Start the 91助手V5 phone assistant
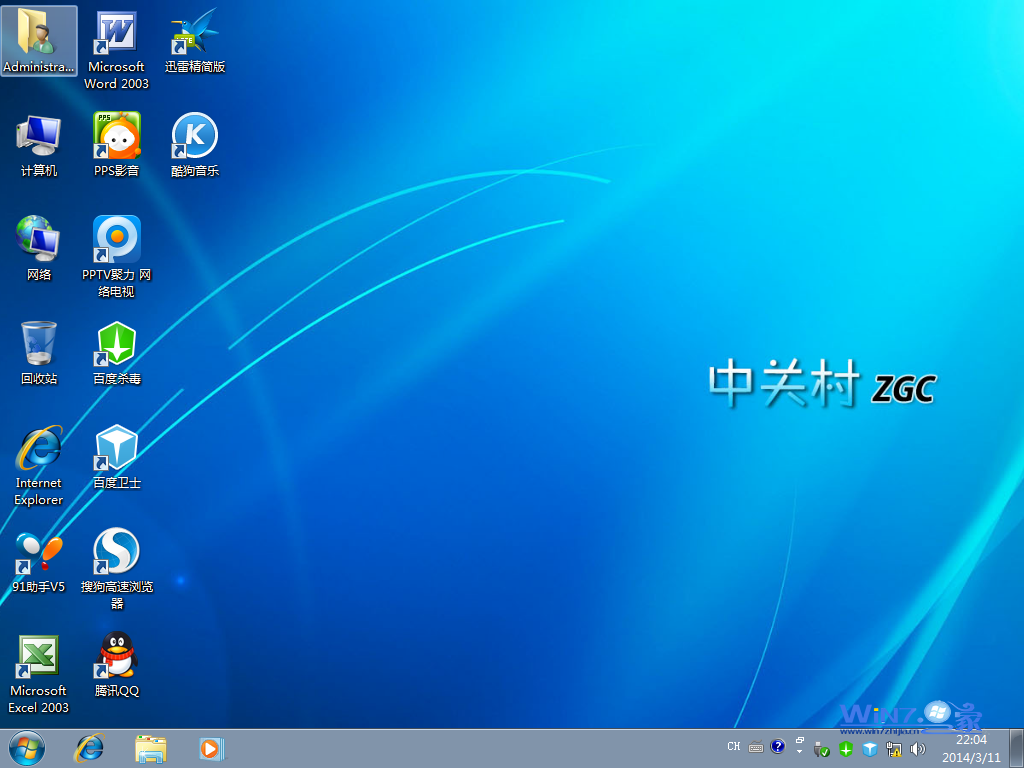The height and width of the screenshot is (768, 1024). point(38,550)
